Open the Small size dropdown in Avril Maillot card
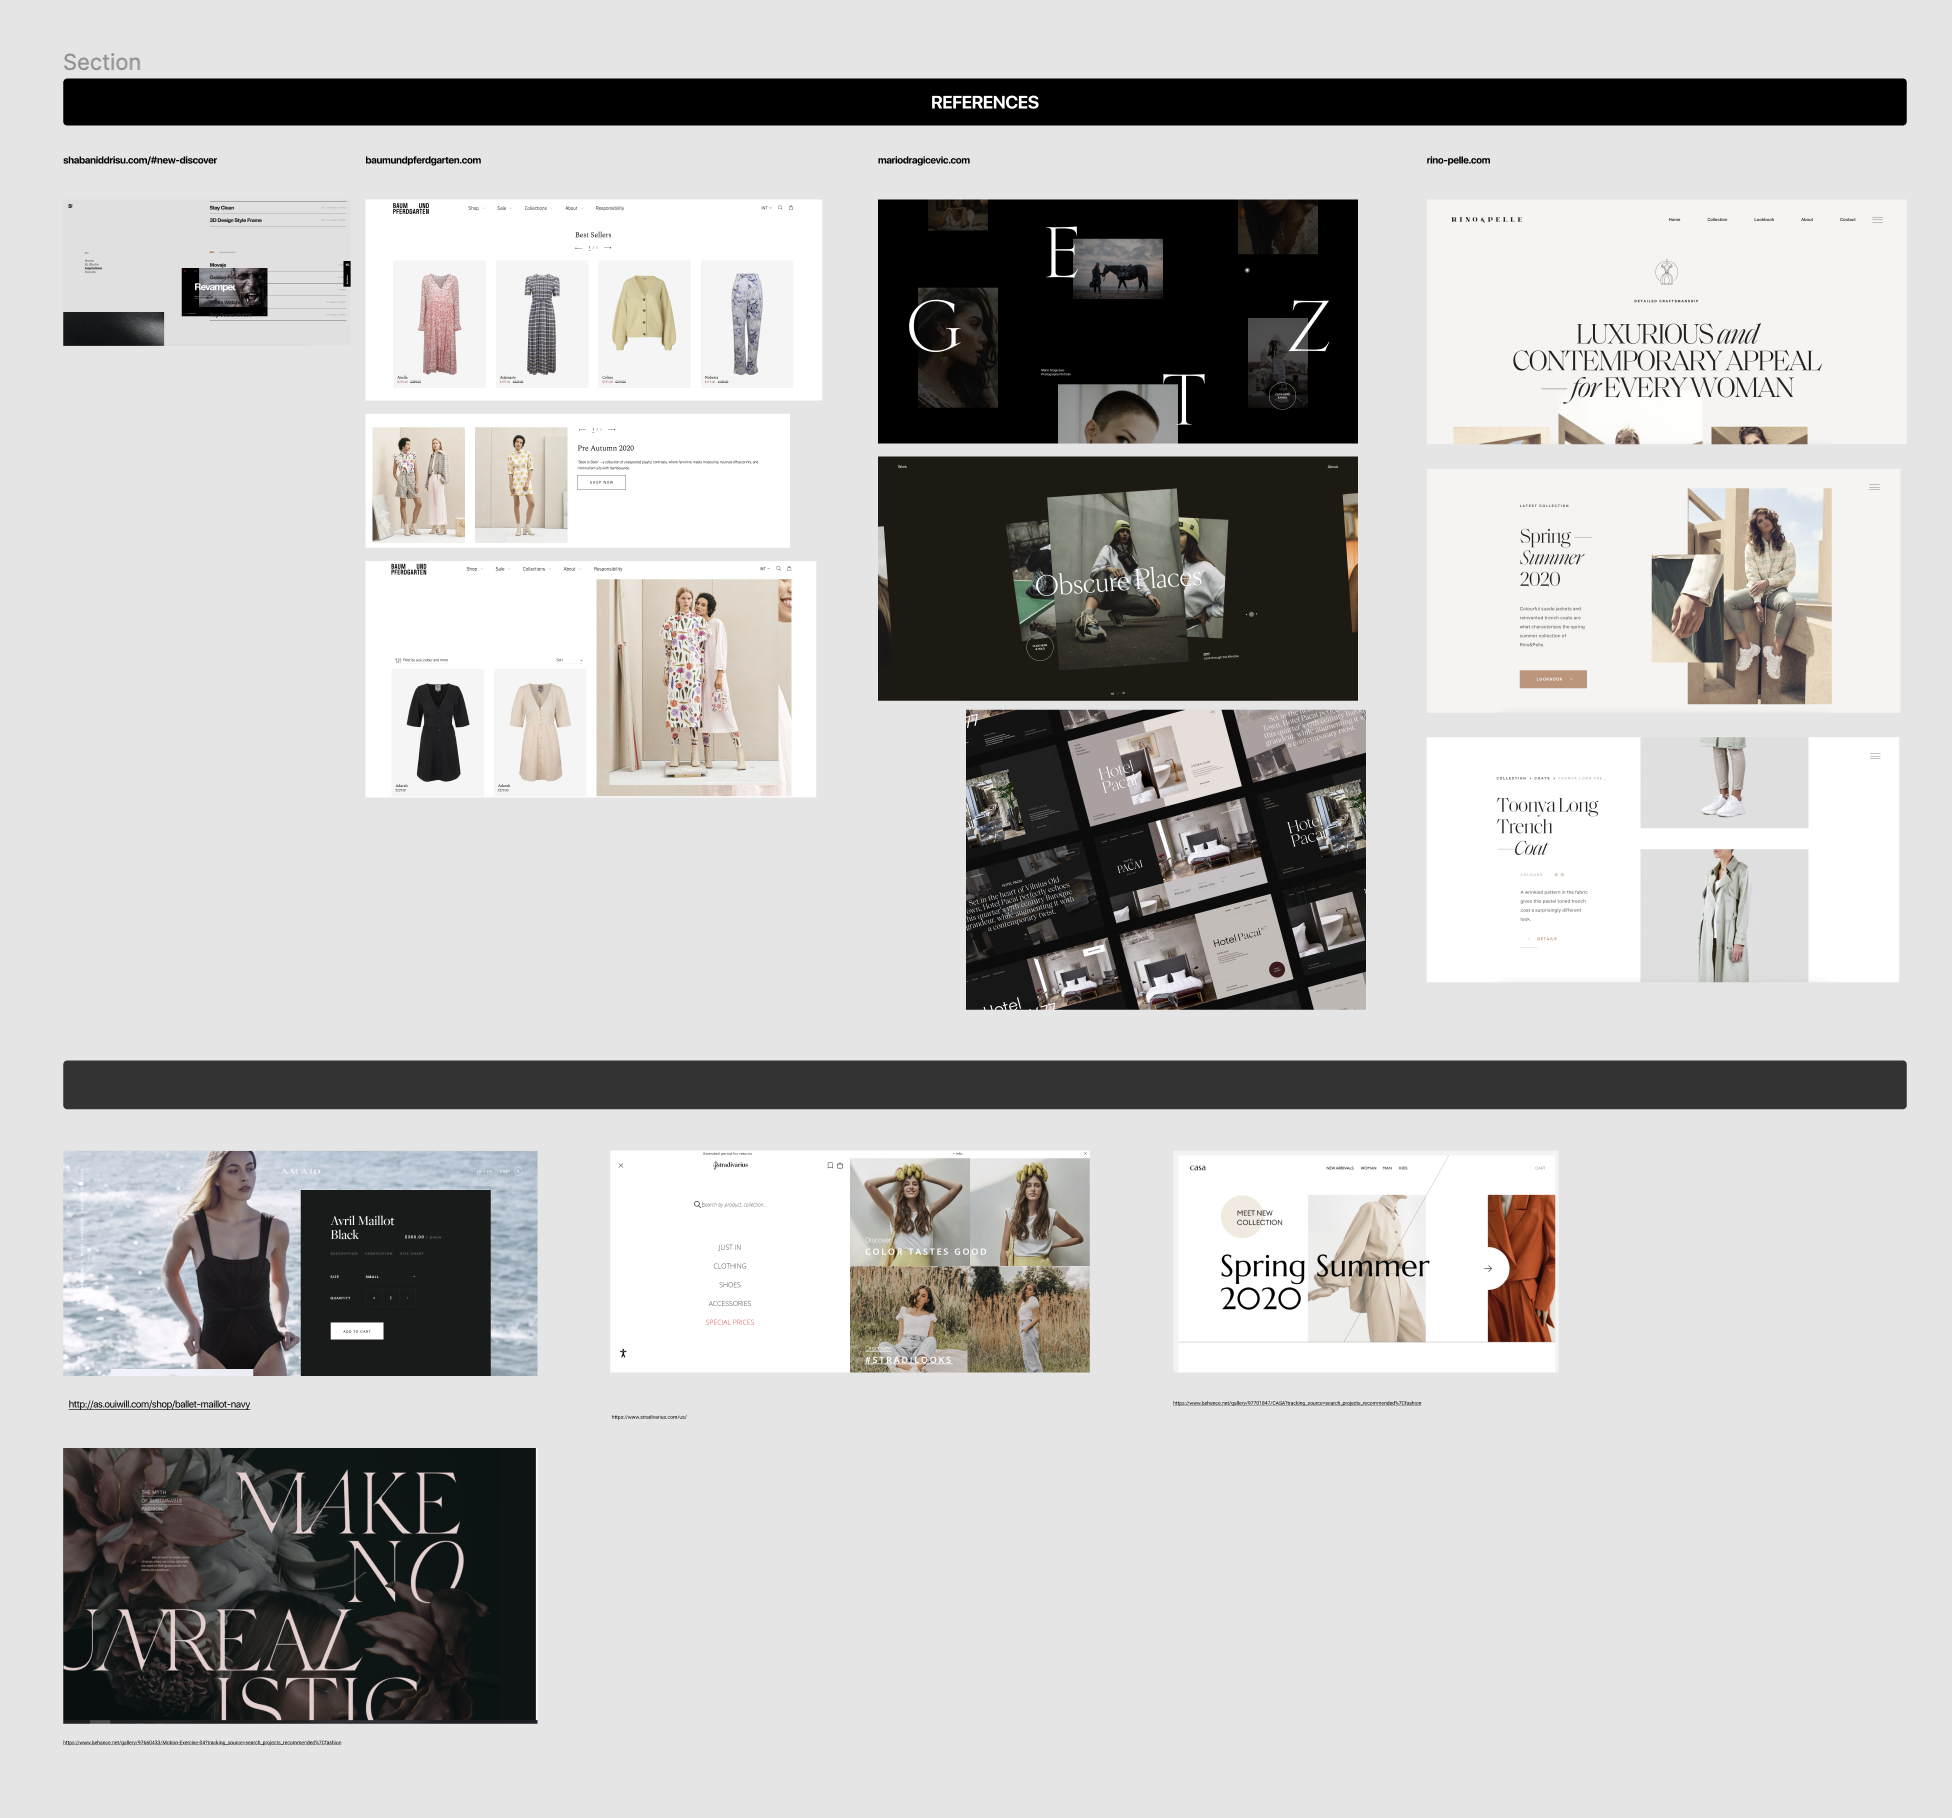The height and width of the screenshot is (1818, 1952). point(390,1277)
